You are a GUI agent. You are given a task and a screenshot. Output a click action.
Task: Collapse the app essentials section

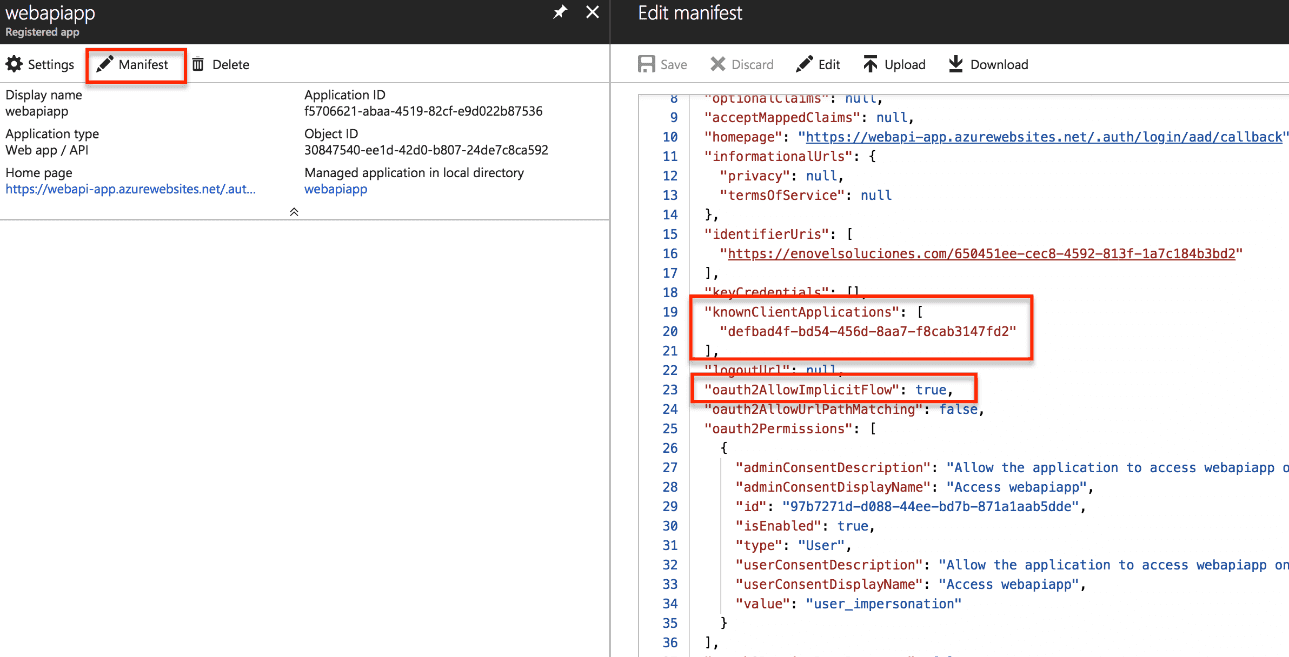coord(294,212)
